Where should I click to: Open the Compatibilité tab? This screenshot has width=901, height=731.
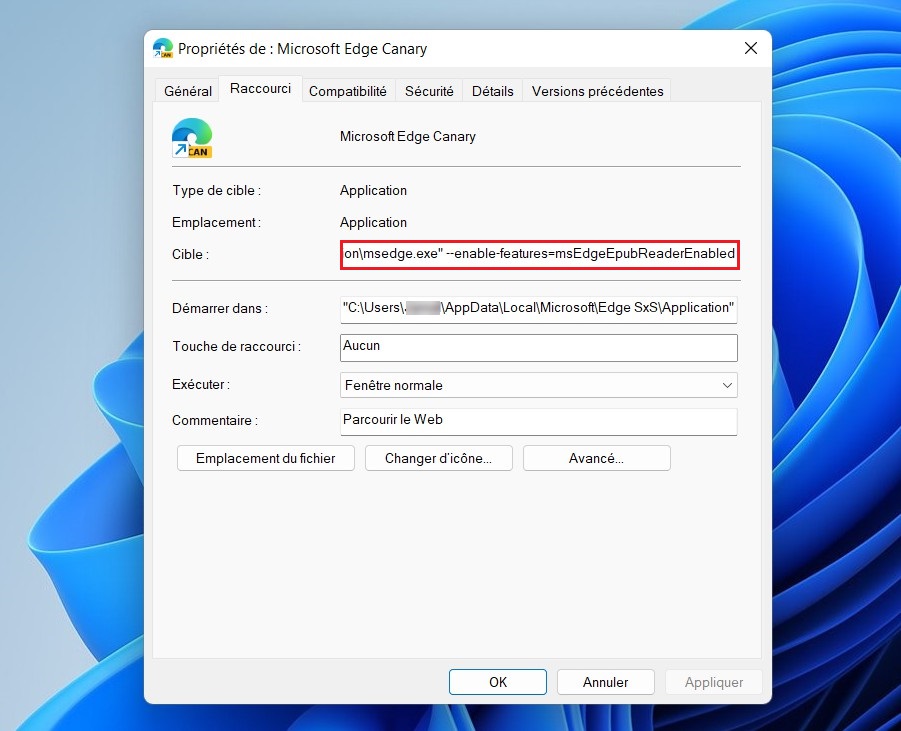tap(348, 91)
